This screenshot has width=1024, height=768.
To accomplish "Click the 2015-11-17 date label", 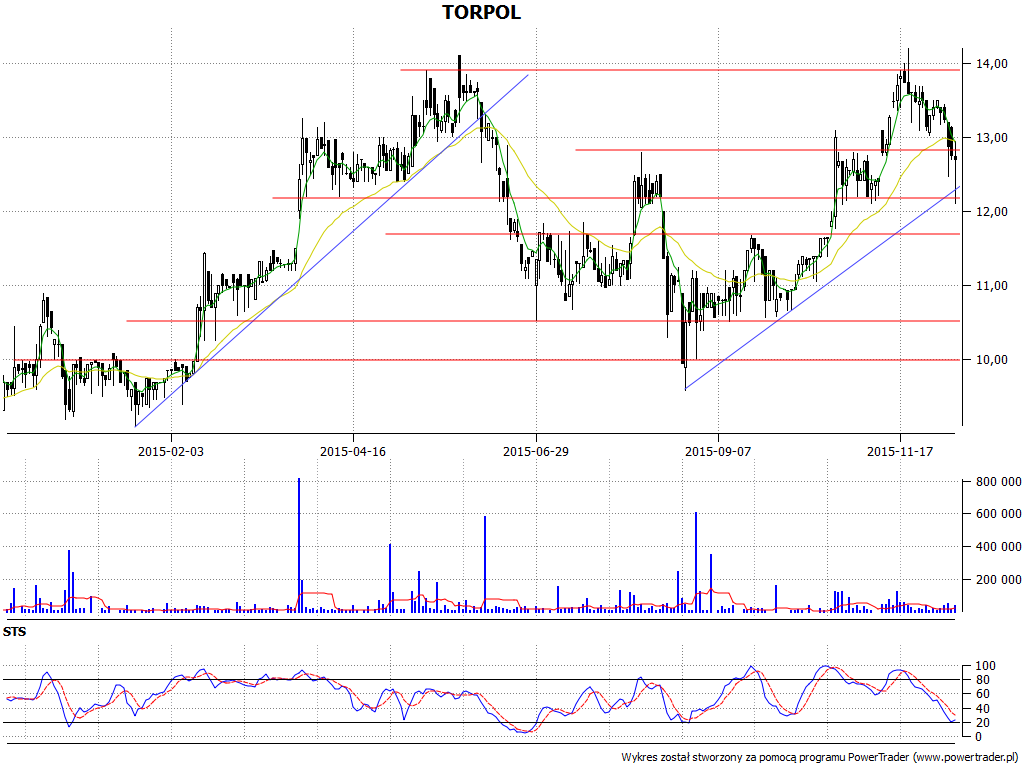I will [900, 451].
